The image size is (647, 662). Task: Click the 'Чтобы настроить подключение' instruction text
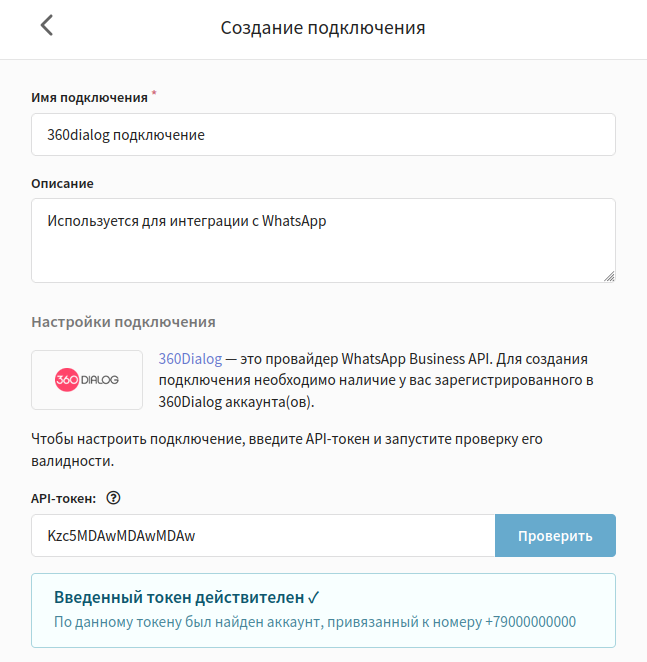tap(287, 450)
